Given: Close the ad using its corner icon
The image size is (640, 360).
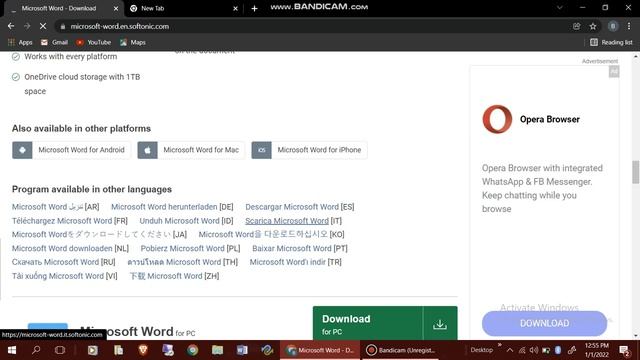Looking at the screenshot, I should 614,72.
